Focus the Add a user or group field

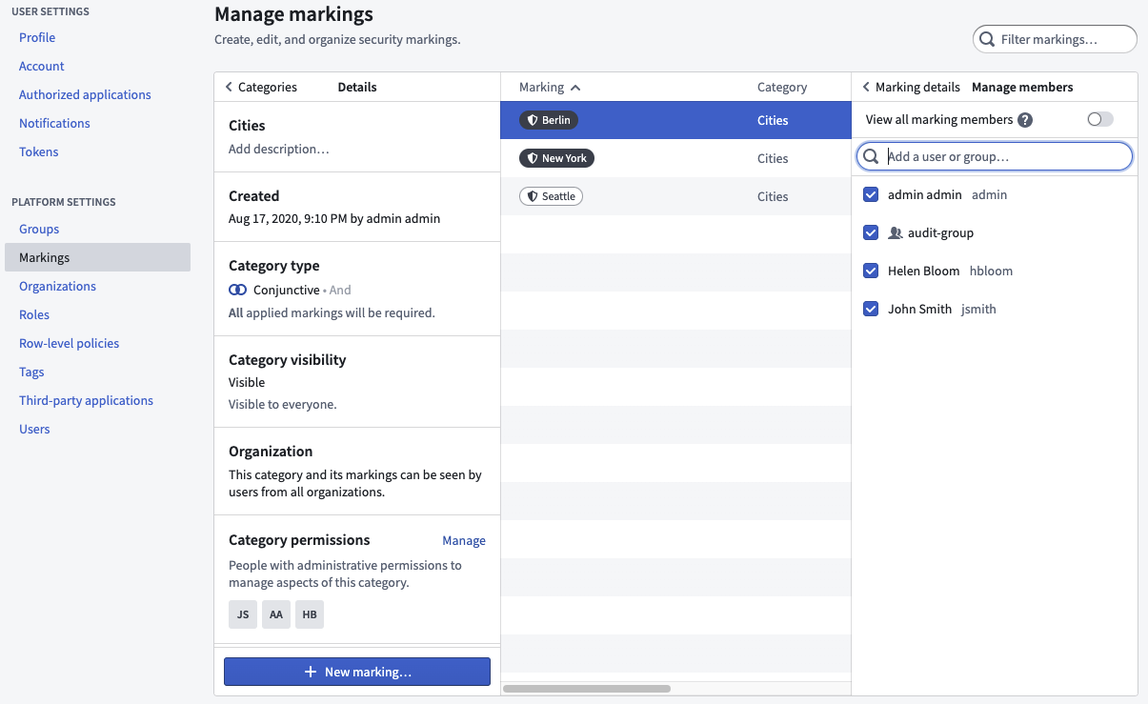pyautogui.click(x=994, y=157)
